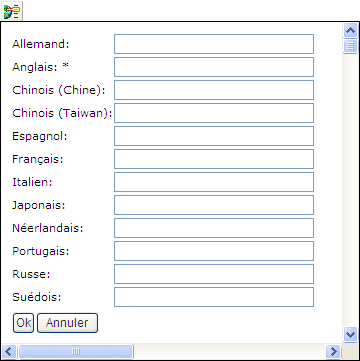The height and width of the screenshot is (361, 360).
Task: Click the up arrow on vertical scrollbar
Action: click(x=350, y=31)
